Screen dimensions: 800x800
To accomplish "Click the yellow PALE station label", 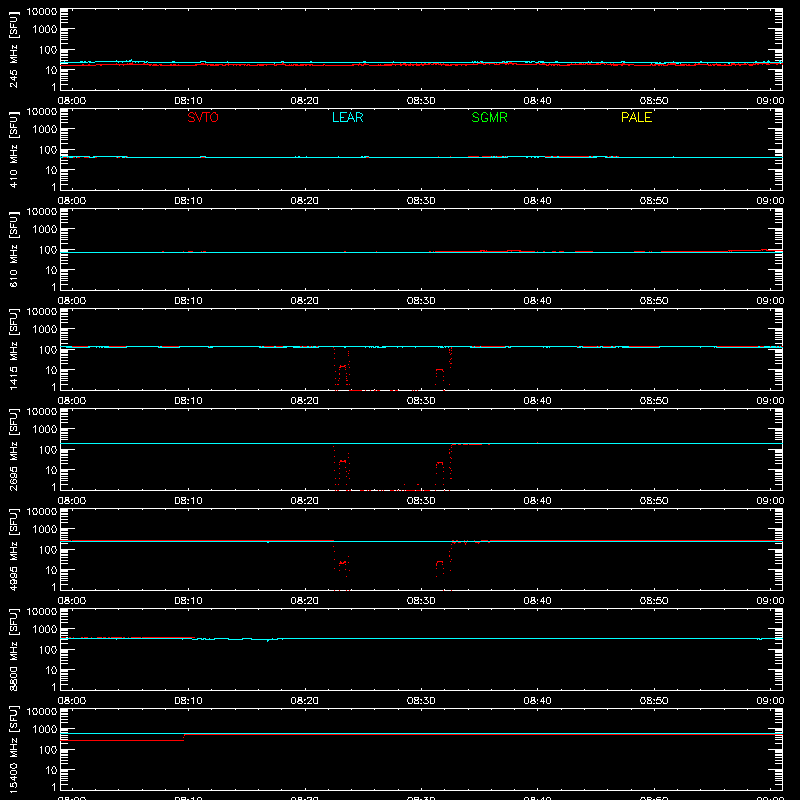I will (x=636, y=117).
